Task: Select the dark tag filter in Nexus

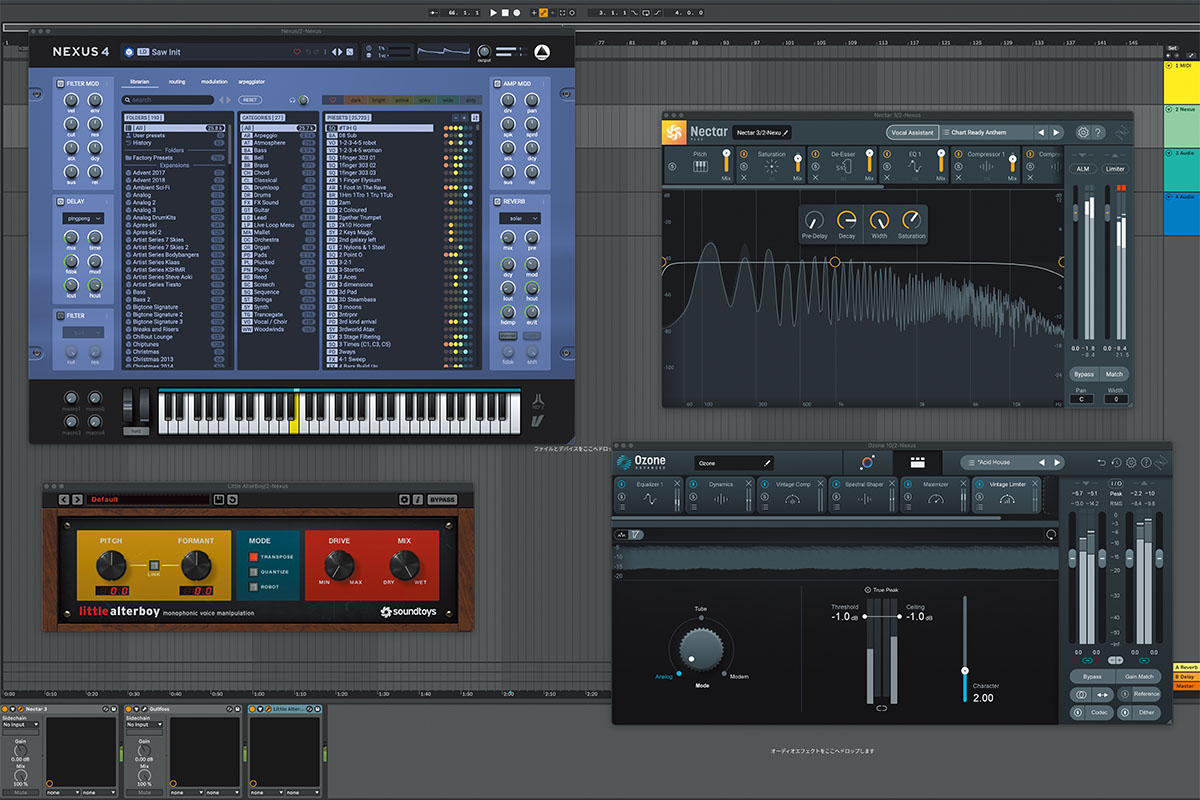Action: point(354,100)
